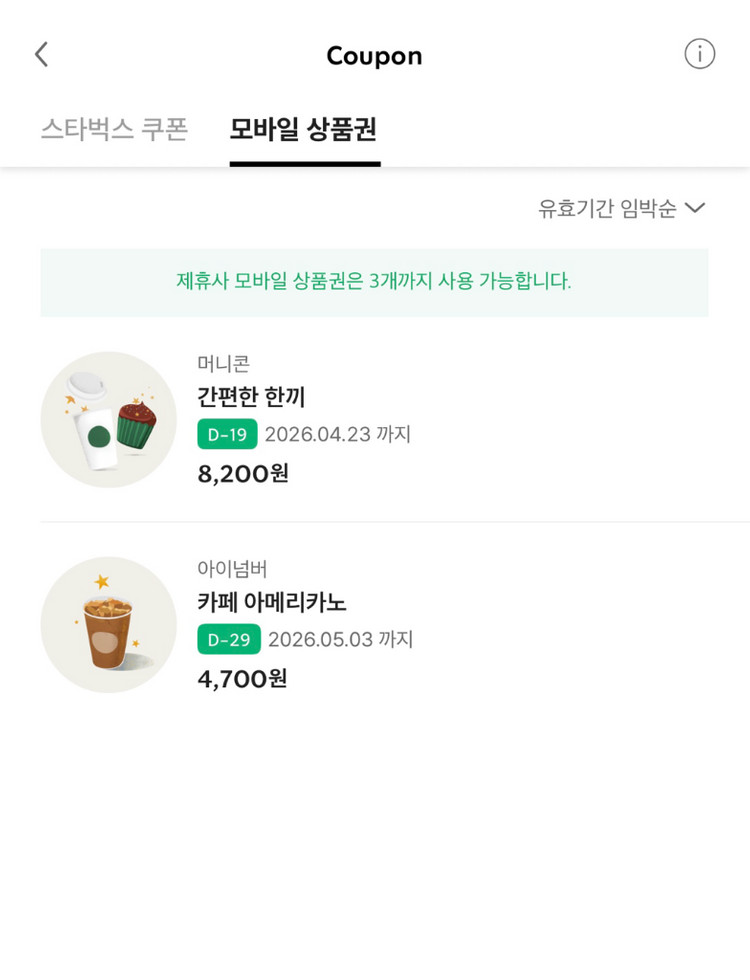Tap the green 제휴사 모바일 상품권 notice banner
750x980 pixels.
click(x=374, y=282)
